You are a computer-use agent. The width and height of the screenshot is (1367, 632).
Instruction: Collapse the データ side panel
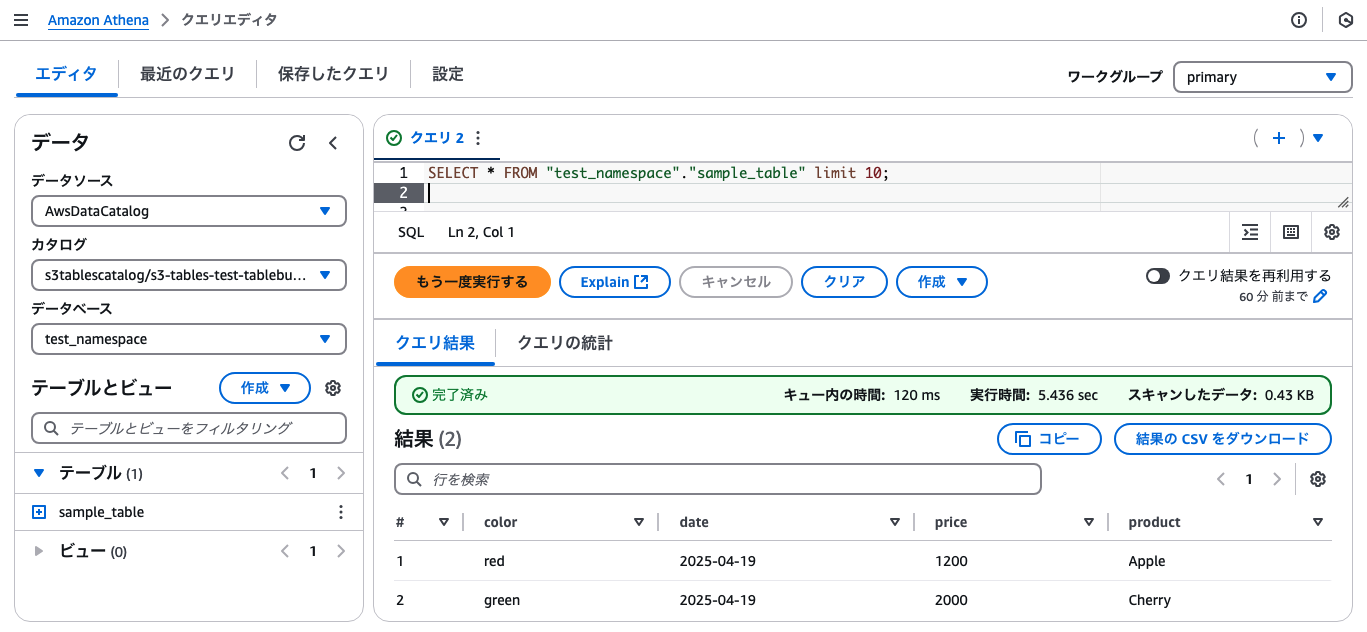(x=334, y=143)
